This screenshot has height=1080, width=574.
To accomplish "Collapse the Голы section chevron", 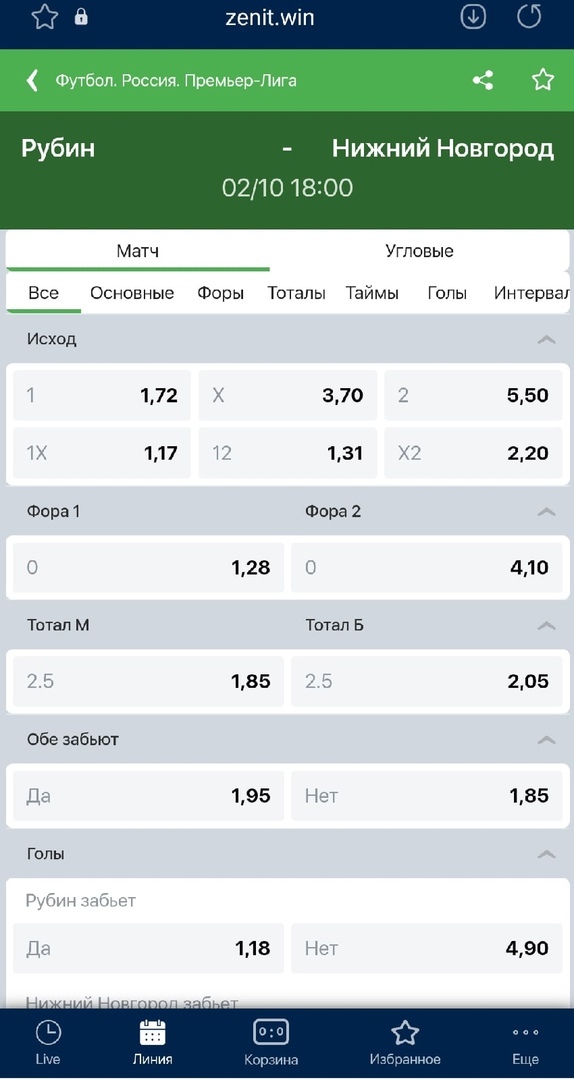I will [546, 854].
